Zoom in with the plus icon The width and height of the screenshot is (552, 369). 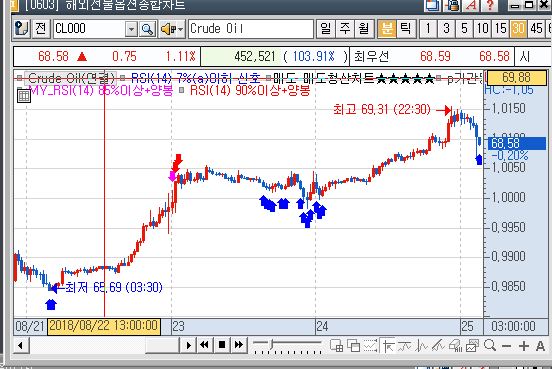point(523,346)
